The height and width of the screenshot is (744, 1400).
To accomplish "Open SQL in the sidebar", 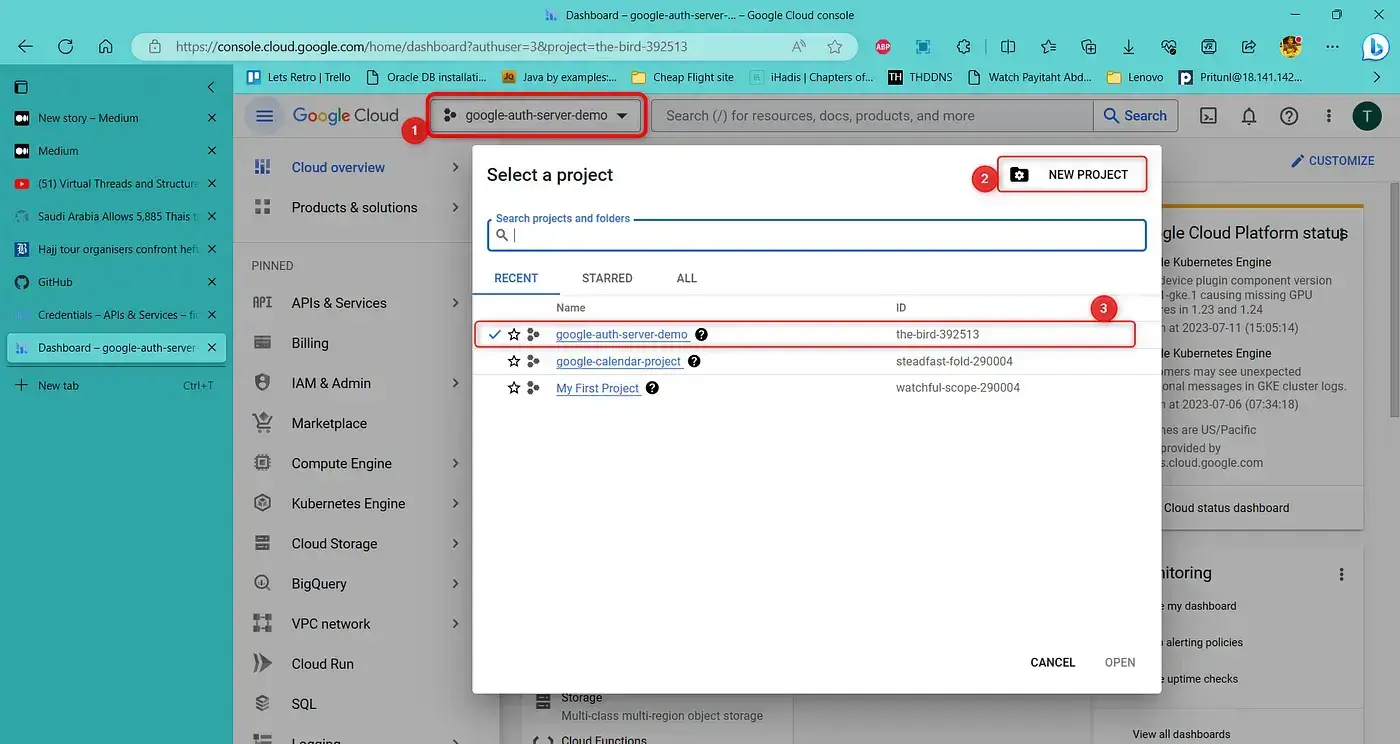I will point(303,703).
